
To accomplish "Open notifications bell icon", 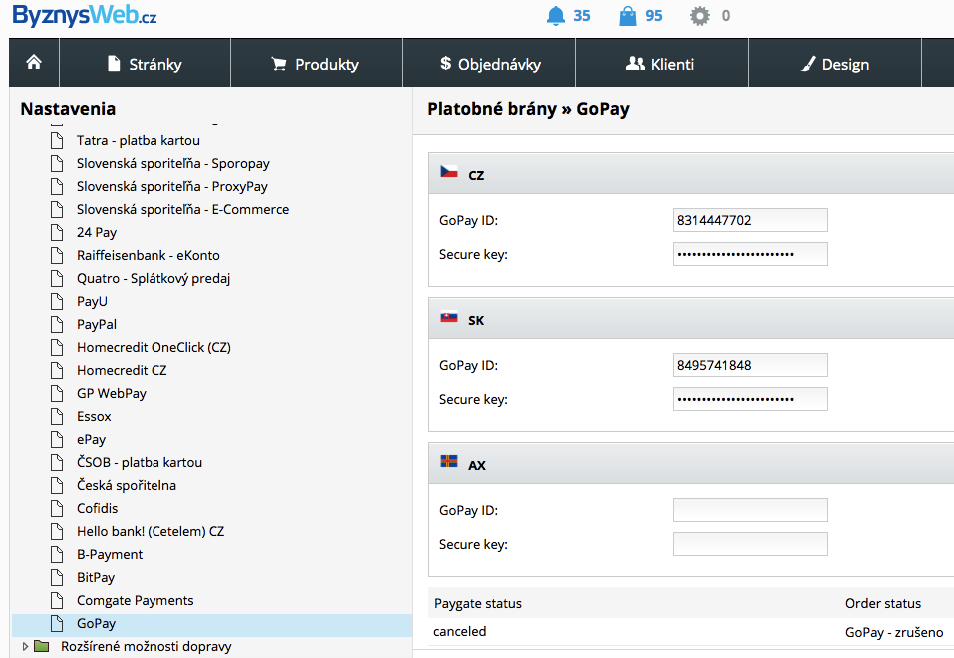I will coord(556,16).
